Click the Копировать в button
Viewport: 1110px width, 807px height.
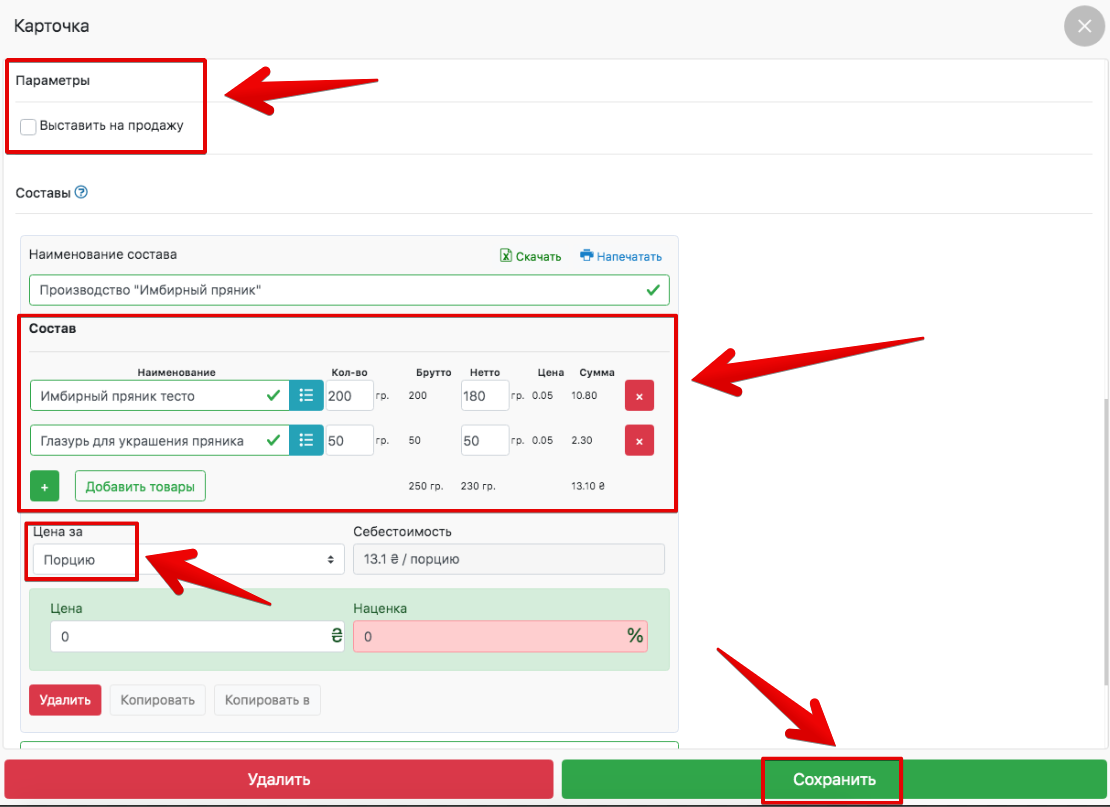click(x=267, y=700)
